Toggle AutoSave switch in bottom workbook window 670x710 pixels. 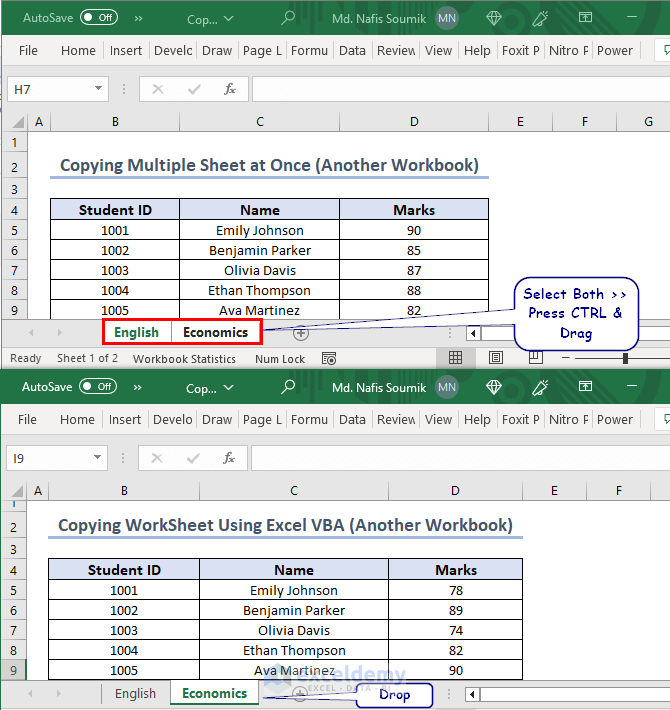(x=98, y=387)
